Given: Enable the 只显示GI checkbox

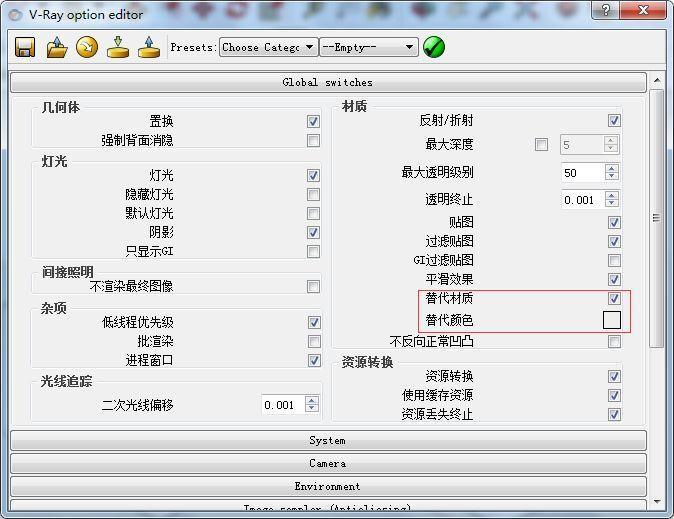Looking at the screenshot, I should 313,252.
